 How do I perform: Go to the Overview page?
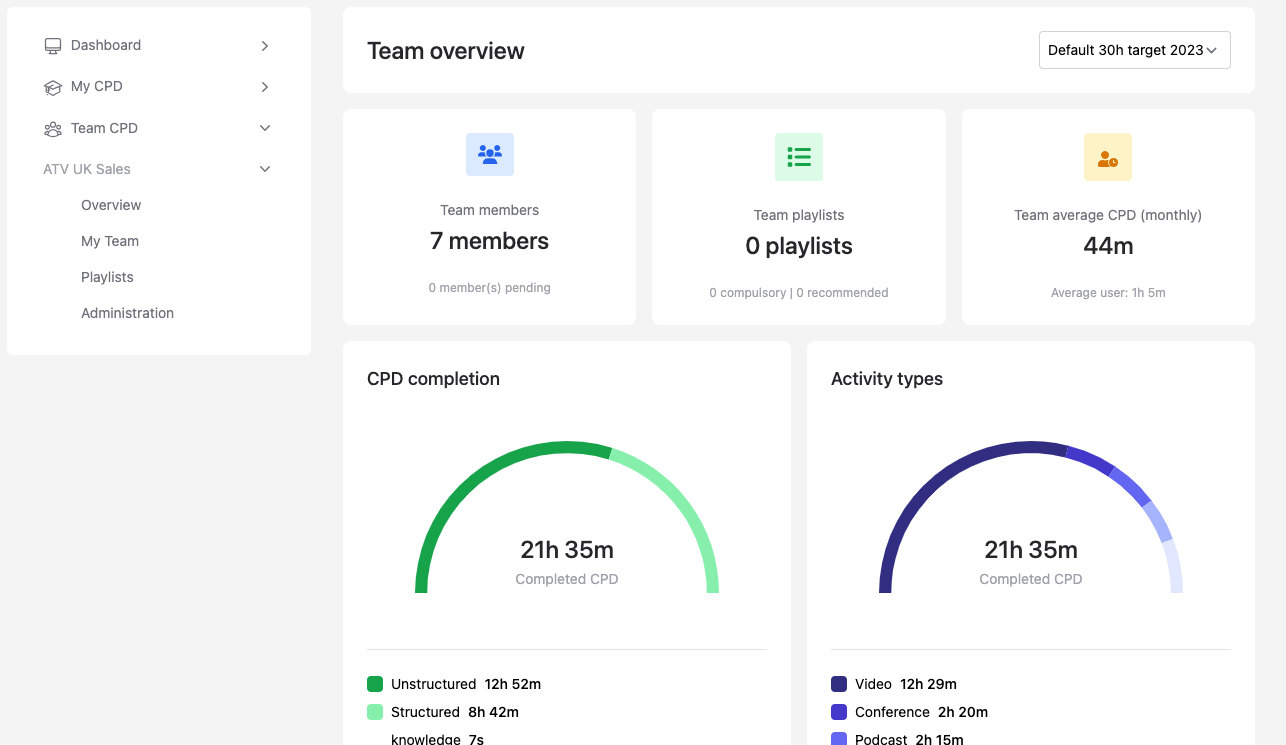pyautogui.click(x=111, y=205)
